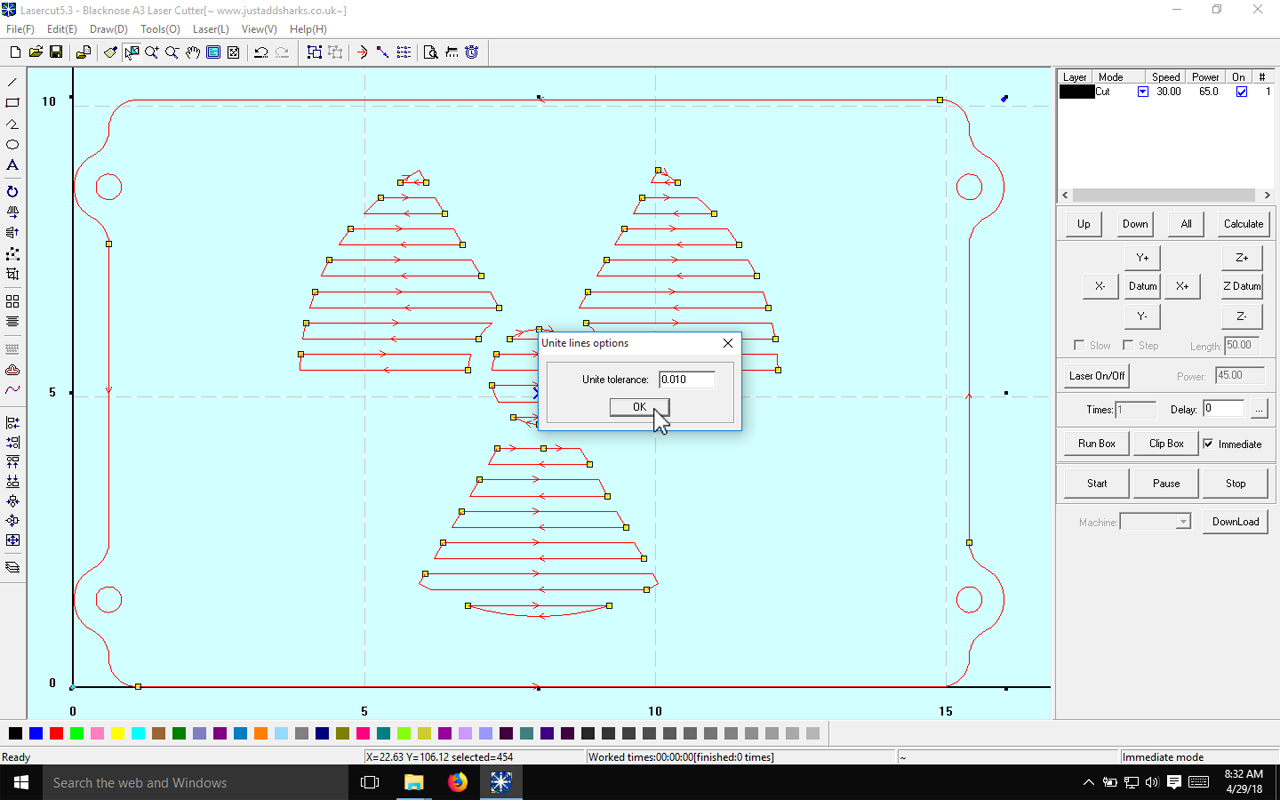The image size is (1280, 800).
Task: Click the Unite tolerance input field
Action: coord(686,379)
